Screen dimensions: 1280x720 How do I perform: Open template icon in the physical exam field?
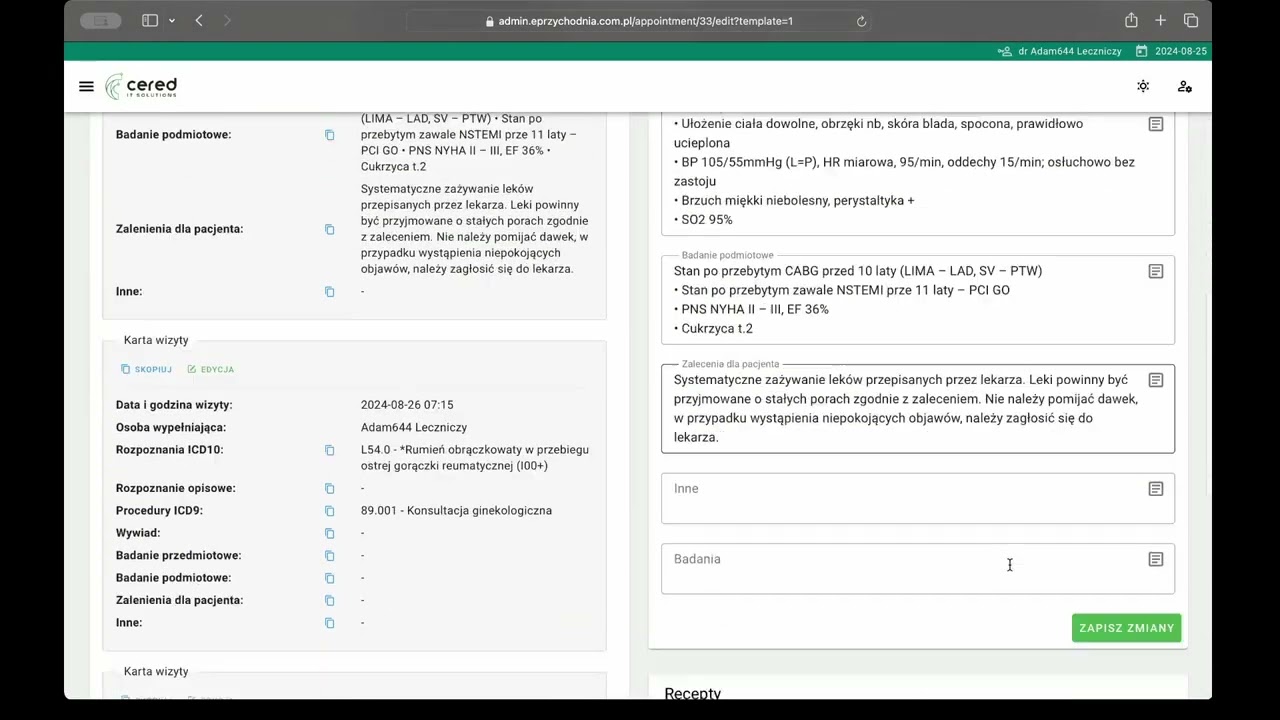(x=1155, y=124)
